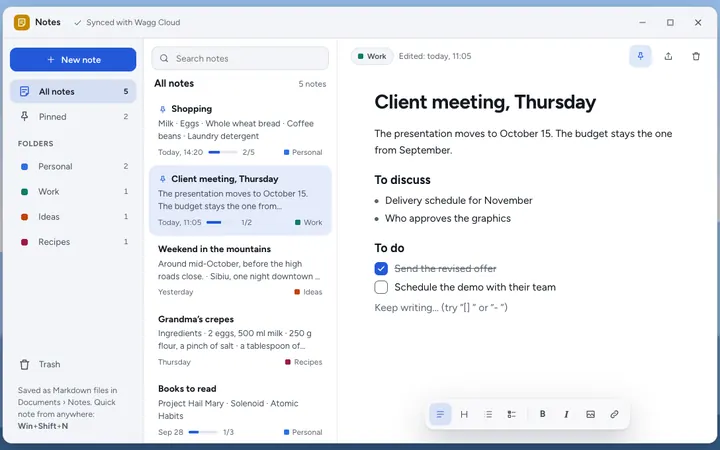Click the 5 notes count label

pyautogui.click(x=312, y=84)
